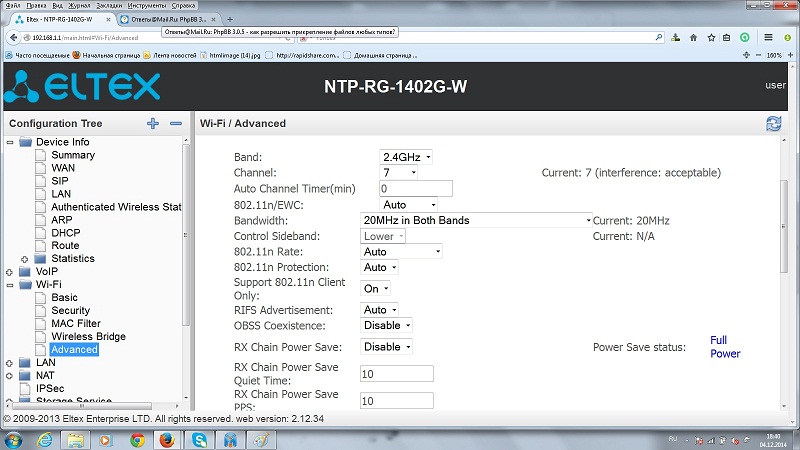Open Windows Explorer from the taskbar
800x450 pixels.
coord(76,440)
